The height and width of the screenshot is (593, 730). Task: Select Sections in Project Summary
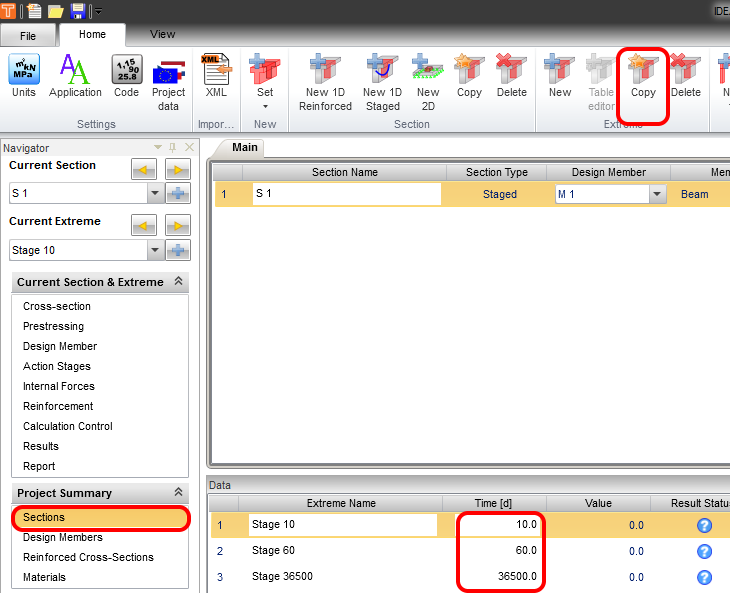coord(100,518)
